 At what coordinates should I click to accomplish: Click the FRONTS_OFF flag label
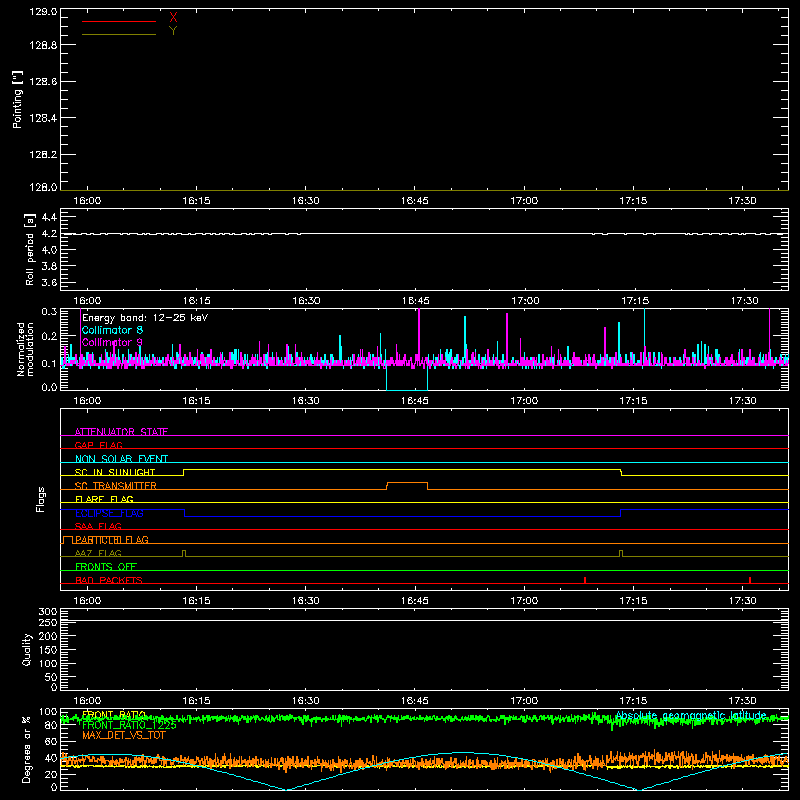106,566
